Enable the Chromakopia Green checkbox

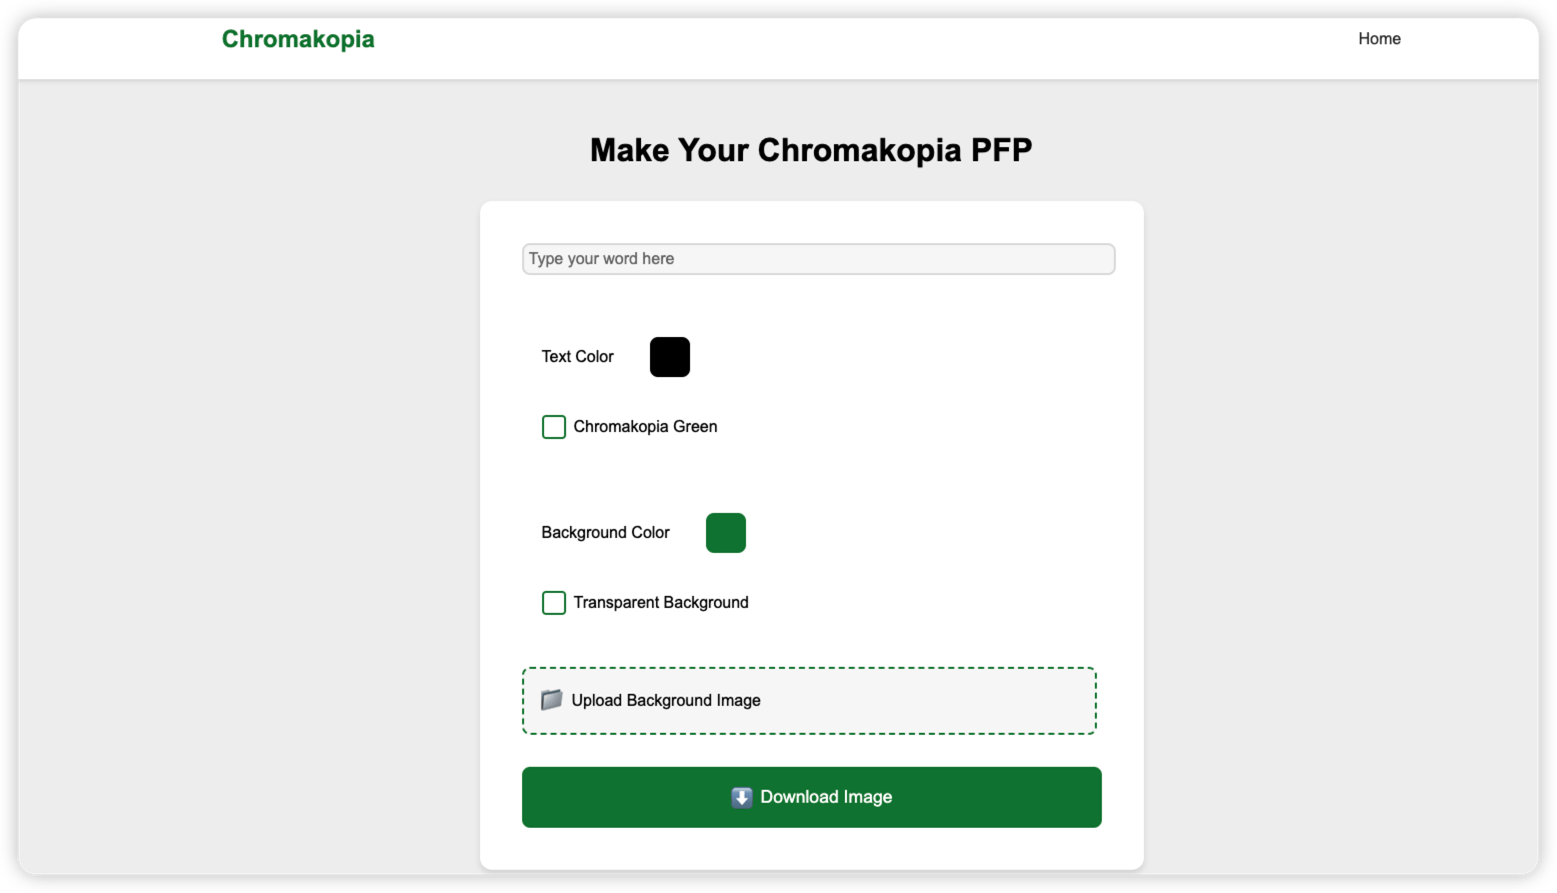pyautogui.click(x=554, y=427)
